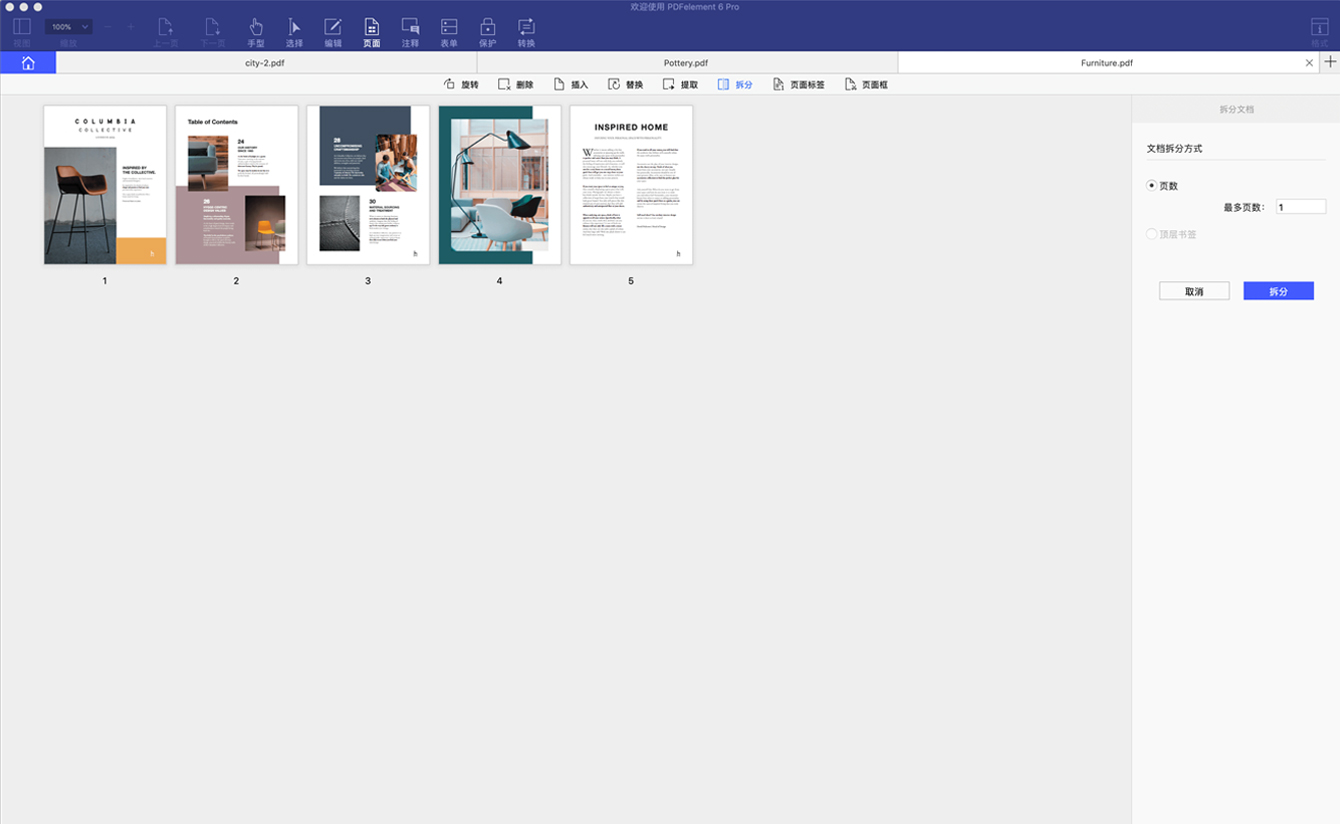The height and width of the screenshot is (824, 1340).
Task: Switch to the Pottery.pdf tab
Action: coord(686,63)
